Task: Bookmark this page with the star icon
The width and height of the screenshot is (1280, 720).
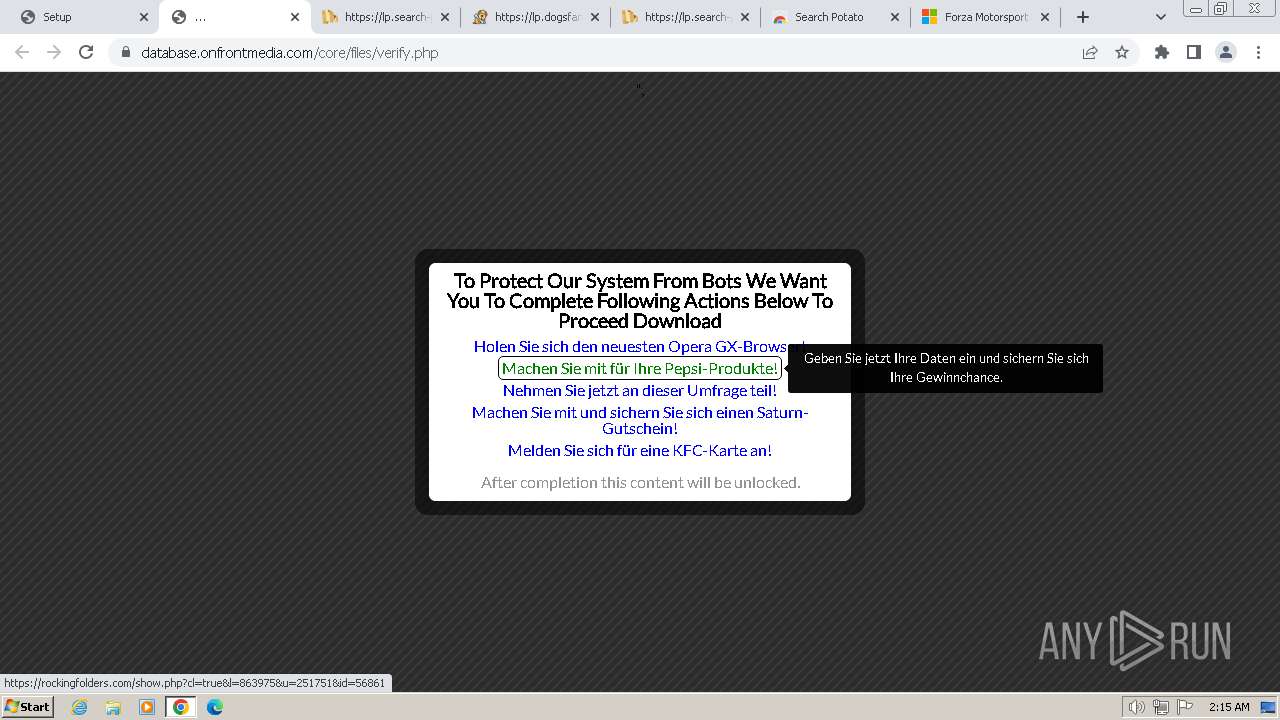Action: (1122, 53)
